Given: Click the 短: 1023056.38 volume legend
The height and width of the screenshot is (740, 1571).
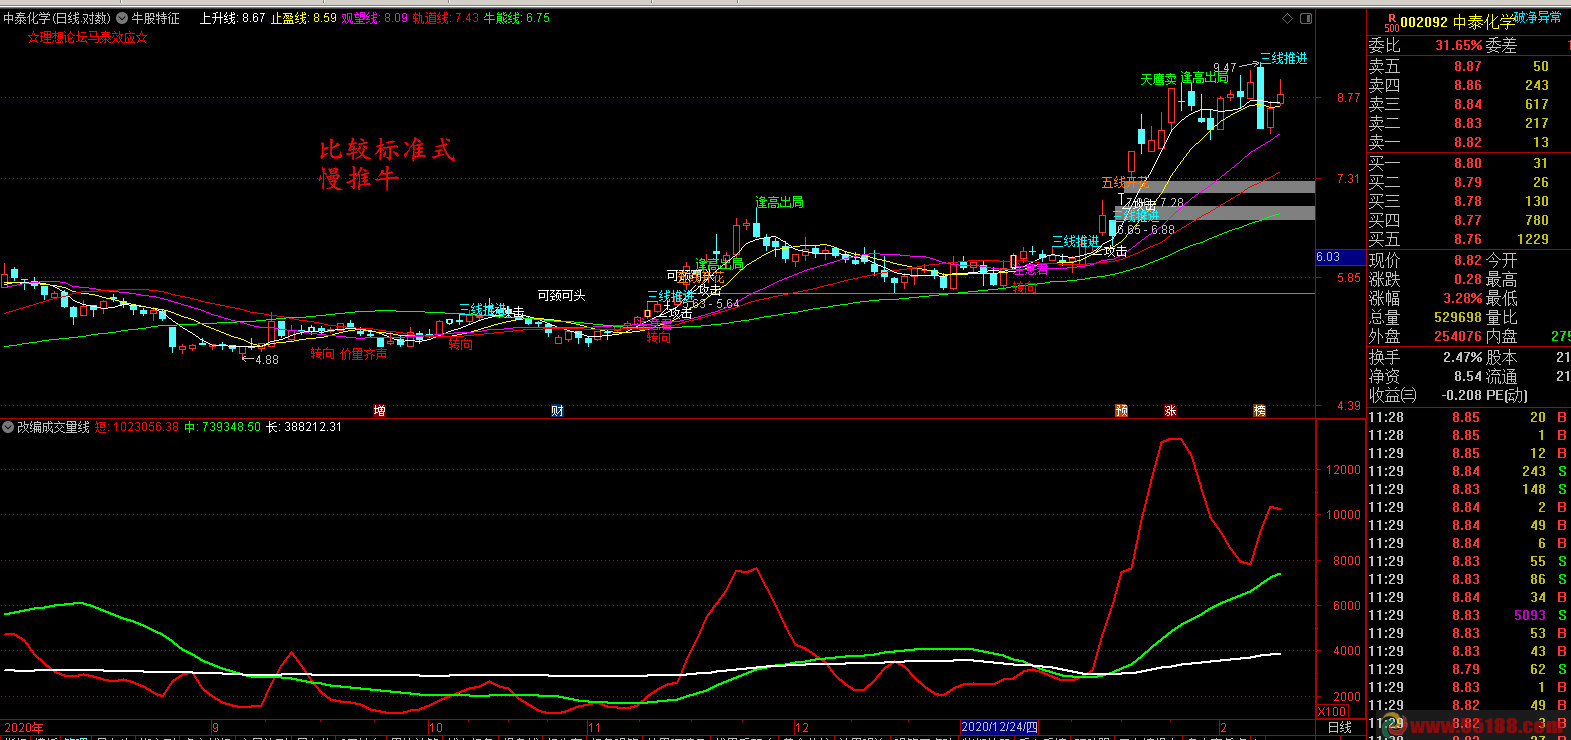Looking at the screenshot, I should tap(136, 427).
